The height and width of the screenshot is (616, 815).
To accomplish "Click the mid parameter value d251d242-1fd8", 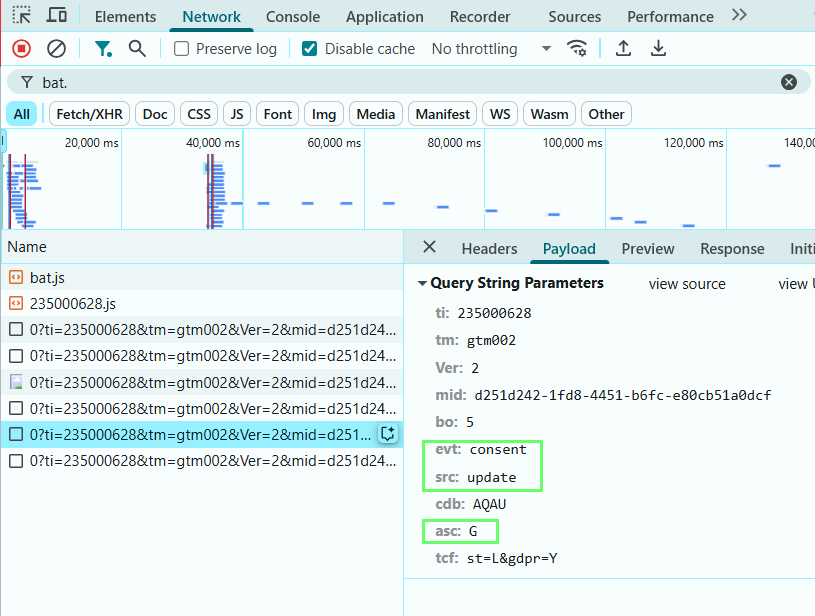I will [623, 395].
